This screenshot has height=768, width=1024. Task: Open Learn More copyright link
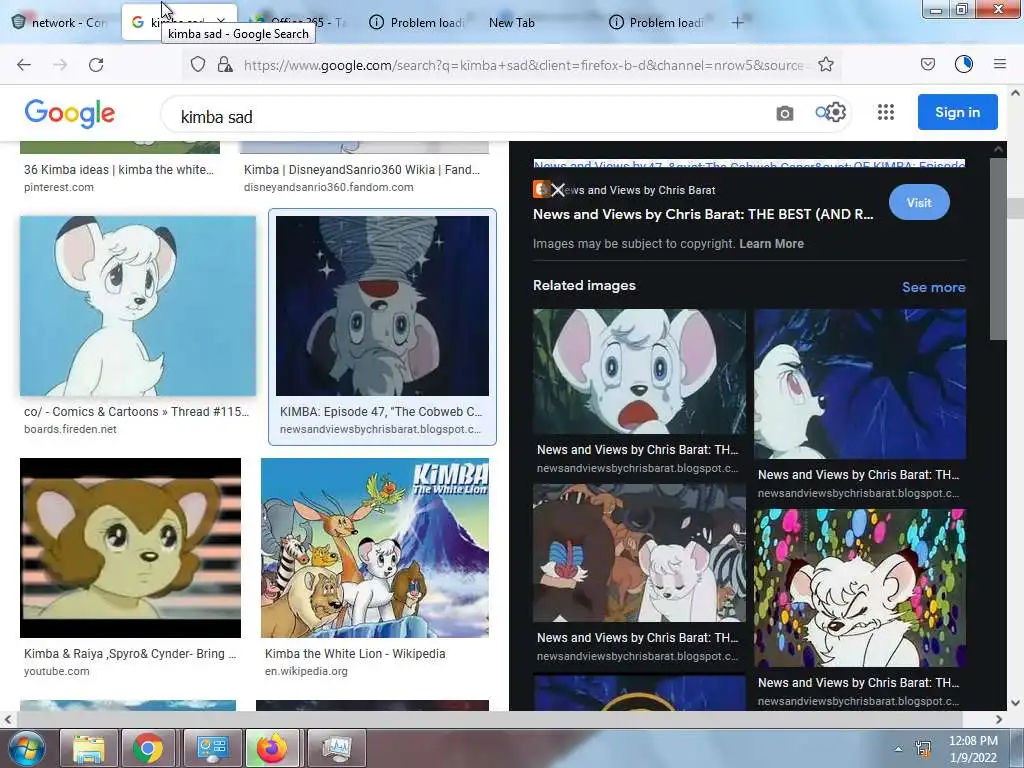(771, 244)
